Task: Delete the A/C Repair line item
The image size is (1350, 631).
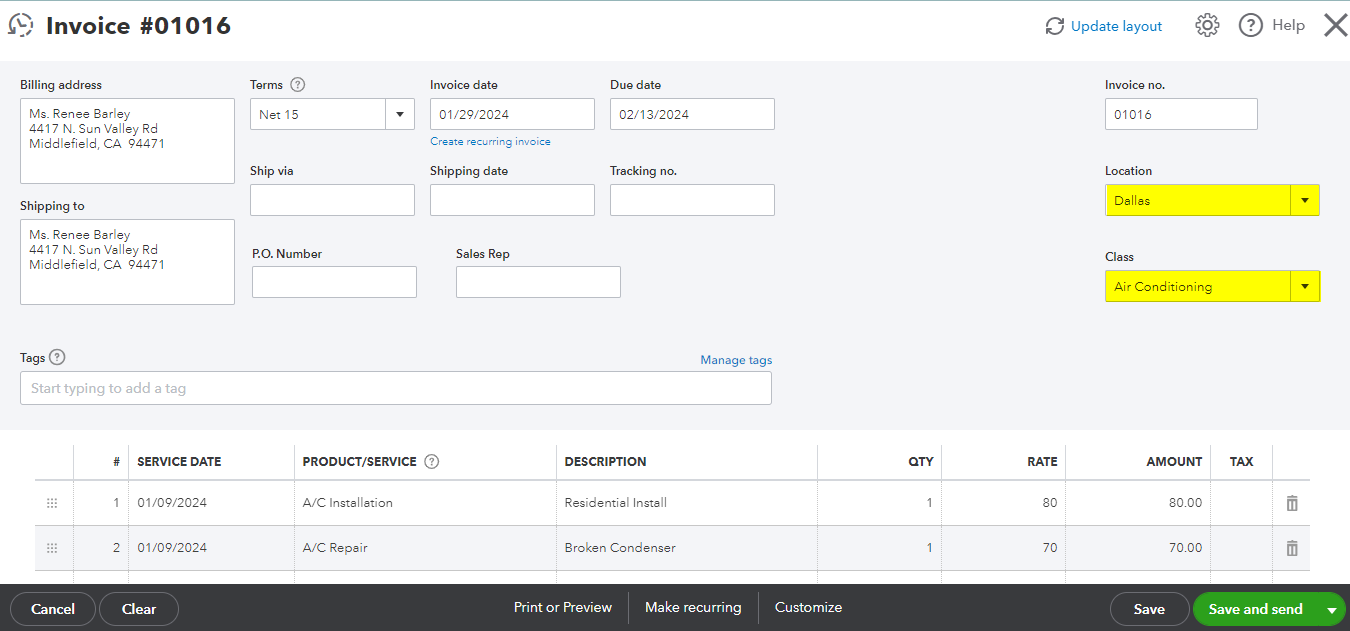Action: (x=1291, y=548)
